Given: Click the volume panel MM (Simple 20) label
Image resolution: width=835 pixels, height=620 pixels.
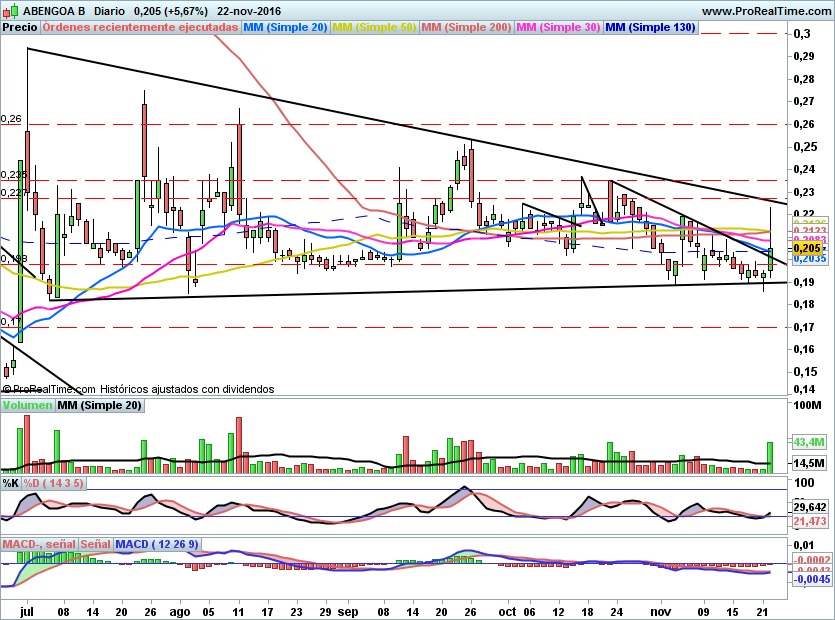Looking at the screenshot, I should click(99, 405).
